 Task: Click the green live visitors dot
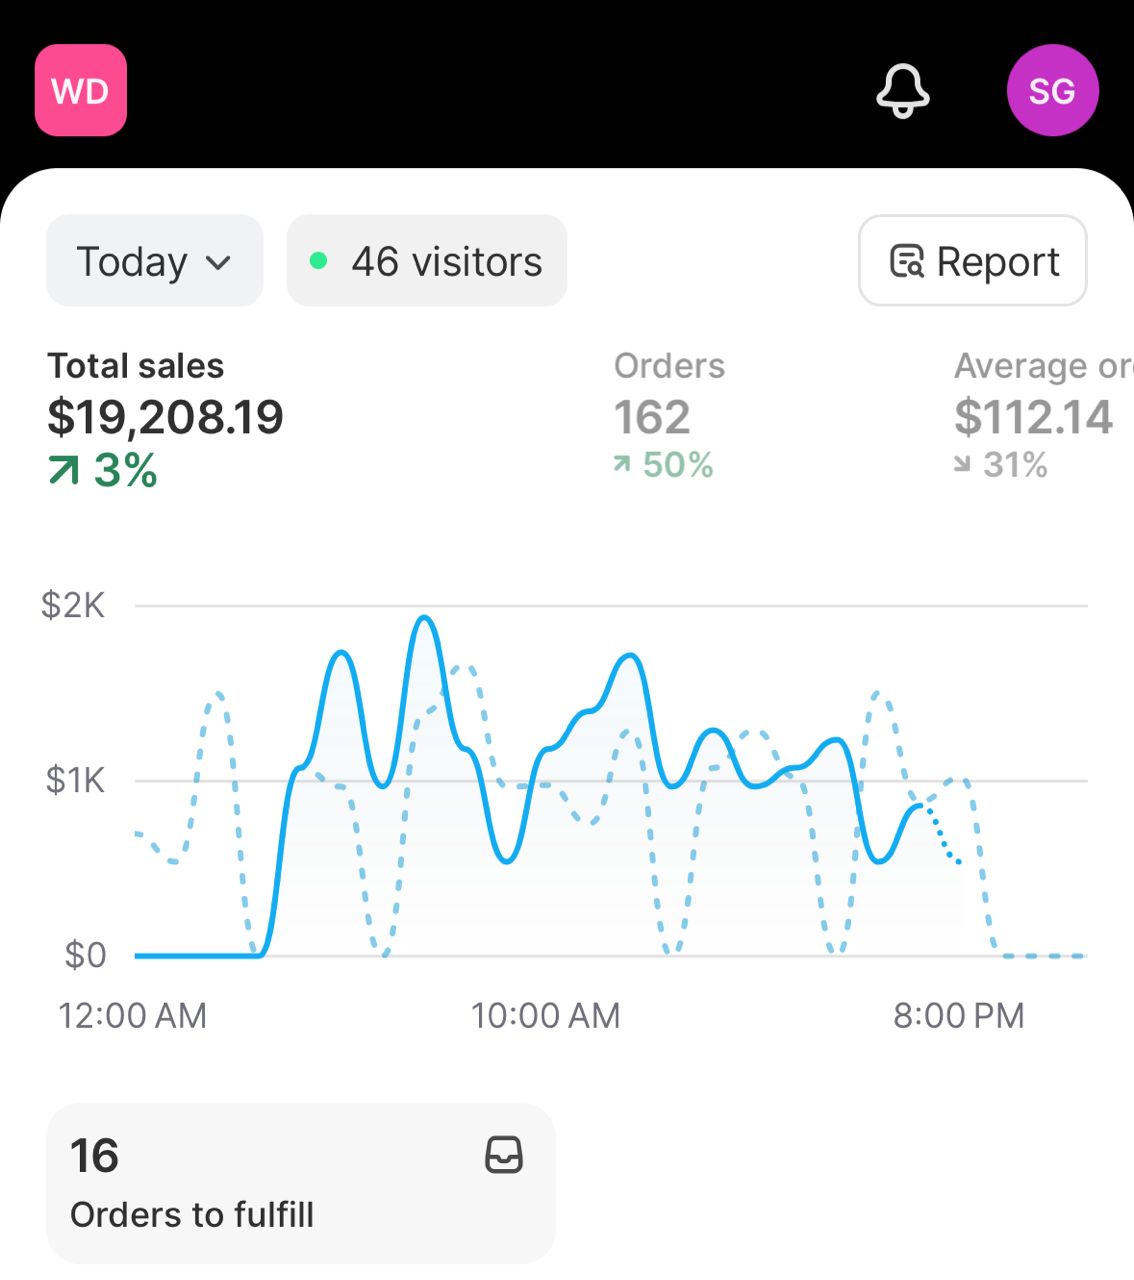pos(319,261)
